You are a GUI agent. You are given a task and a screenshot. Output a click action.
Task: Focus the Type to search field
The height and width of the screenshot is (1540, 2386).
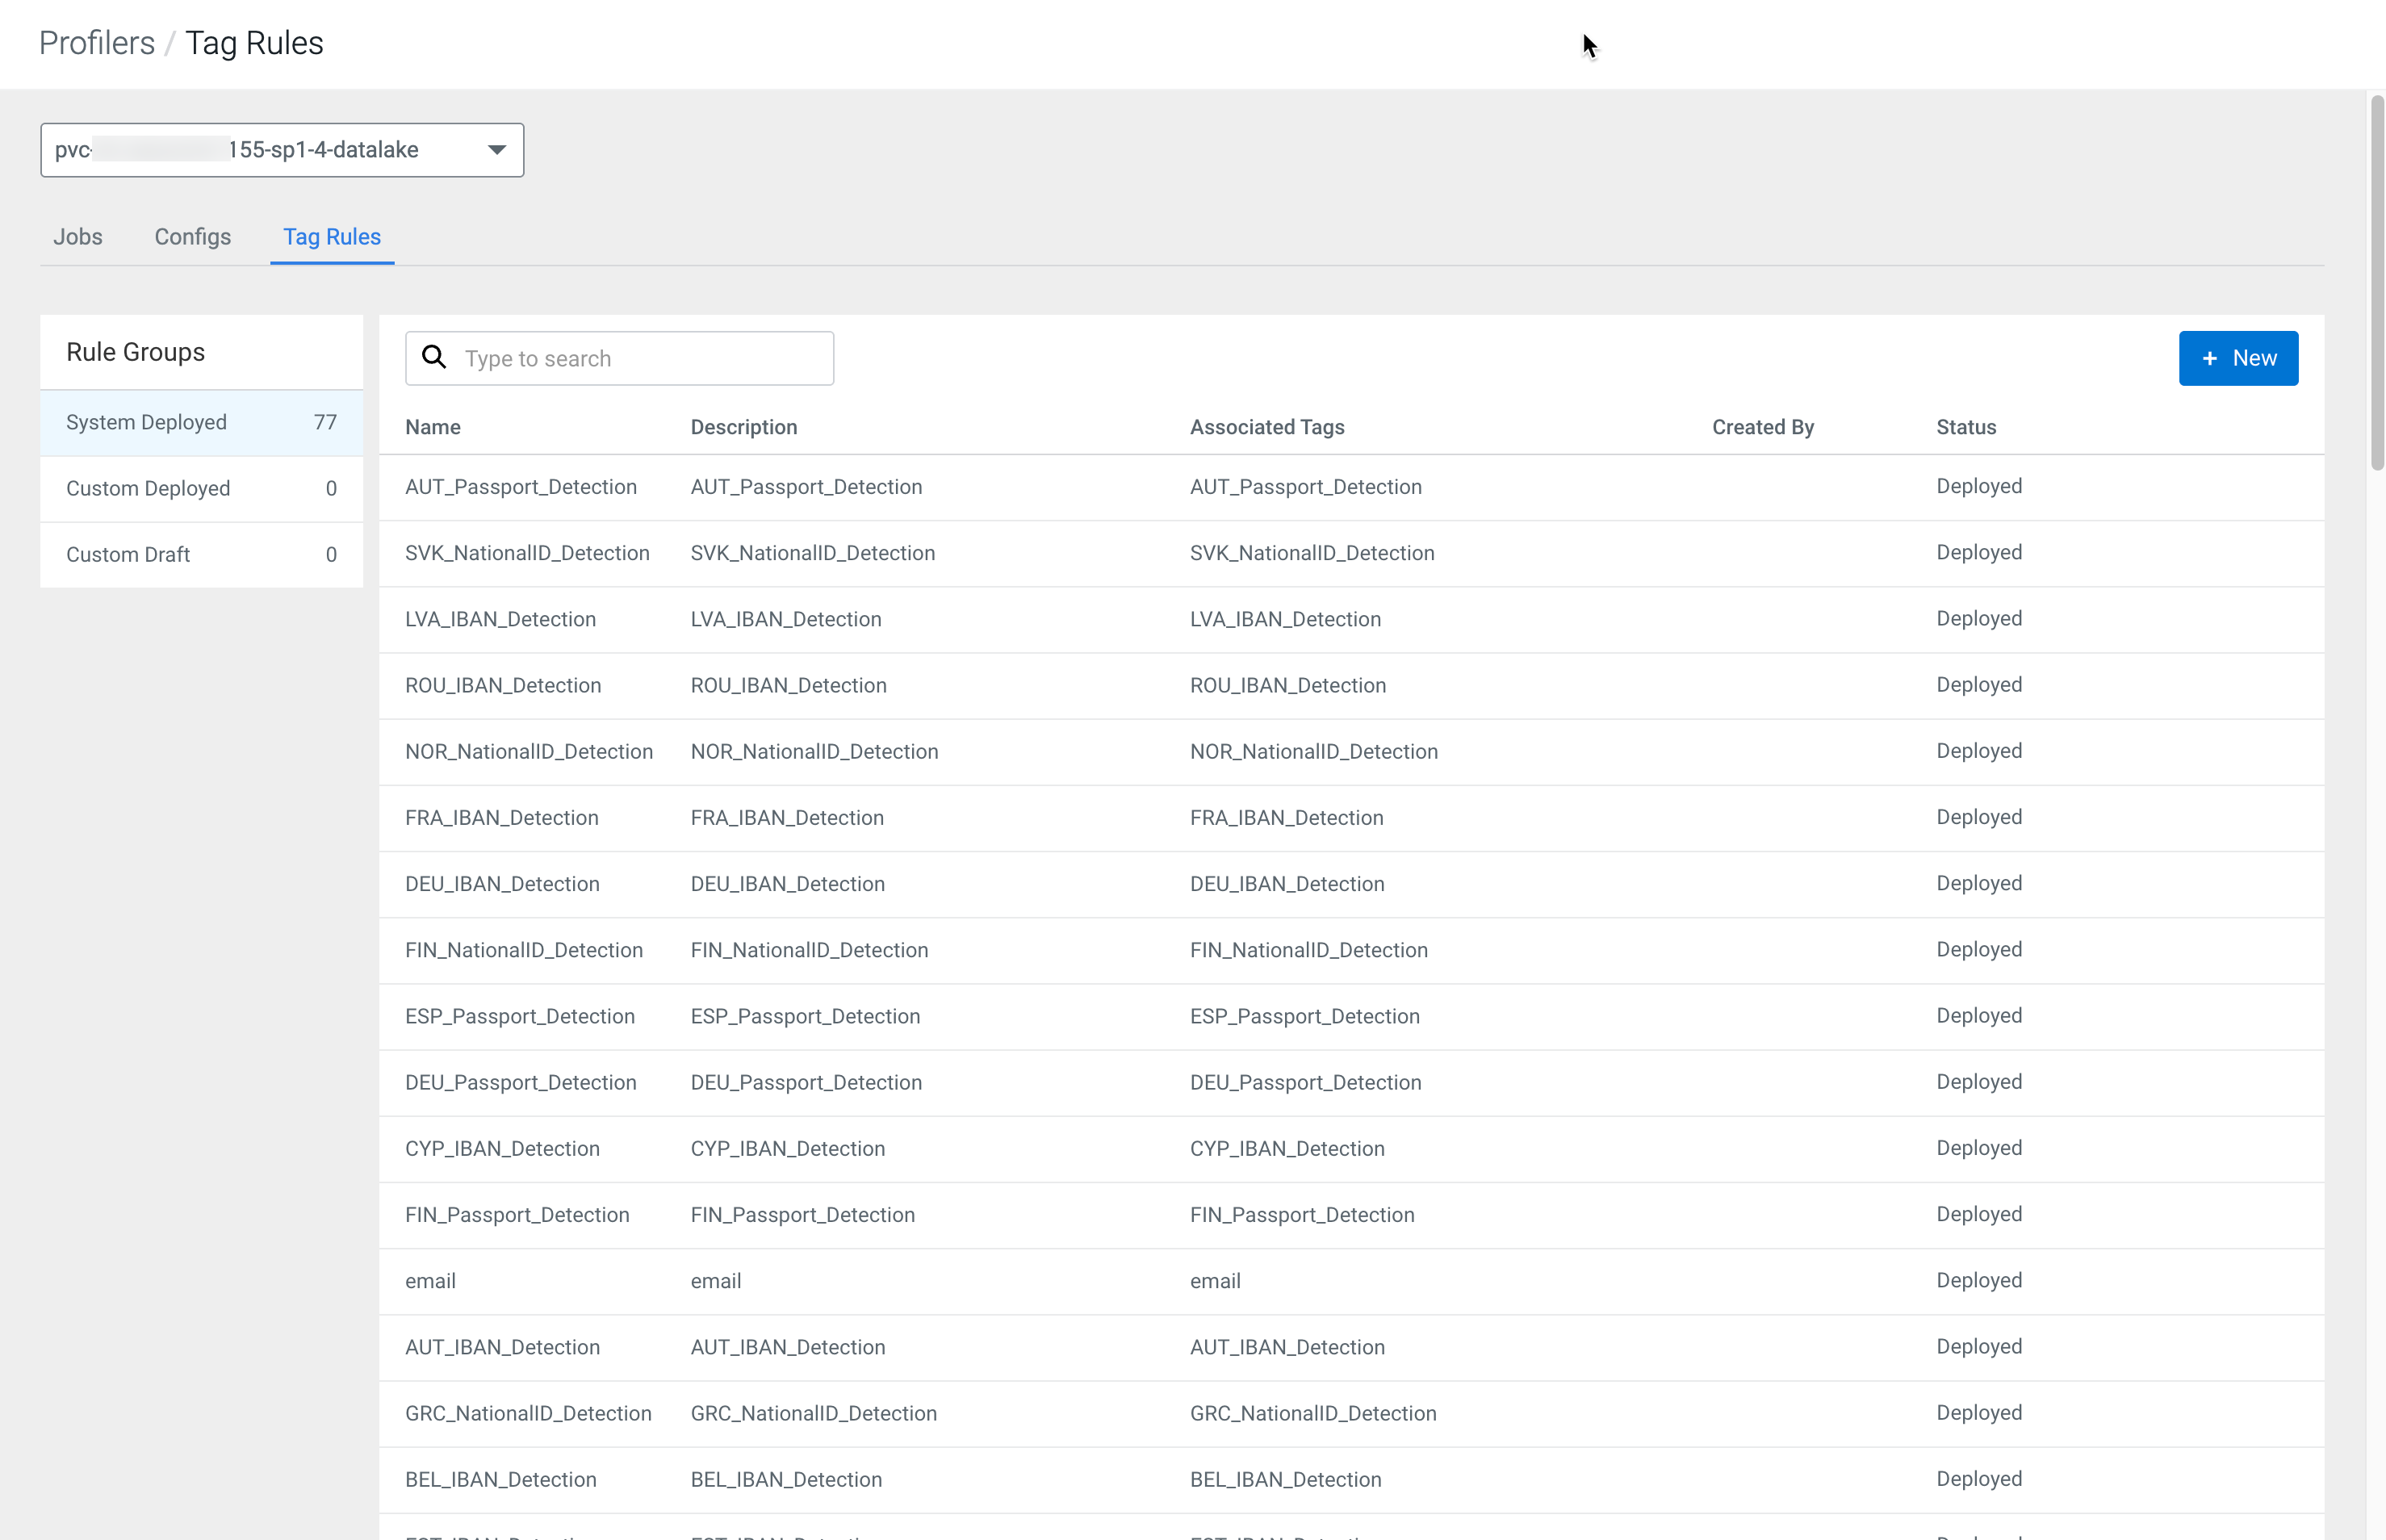click(640, 358)
